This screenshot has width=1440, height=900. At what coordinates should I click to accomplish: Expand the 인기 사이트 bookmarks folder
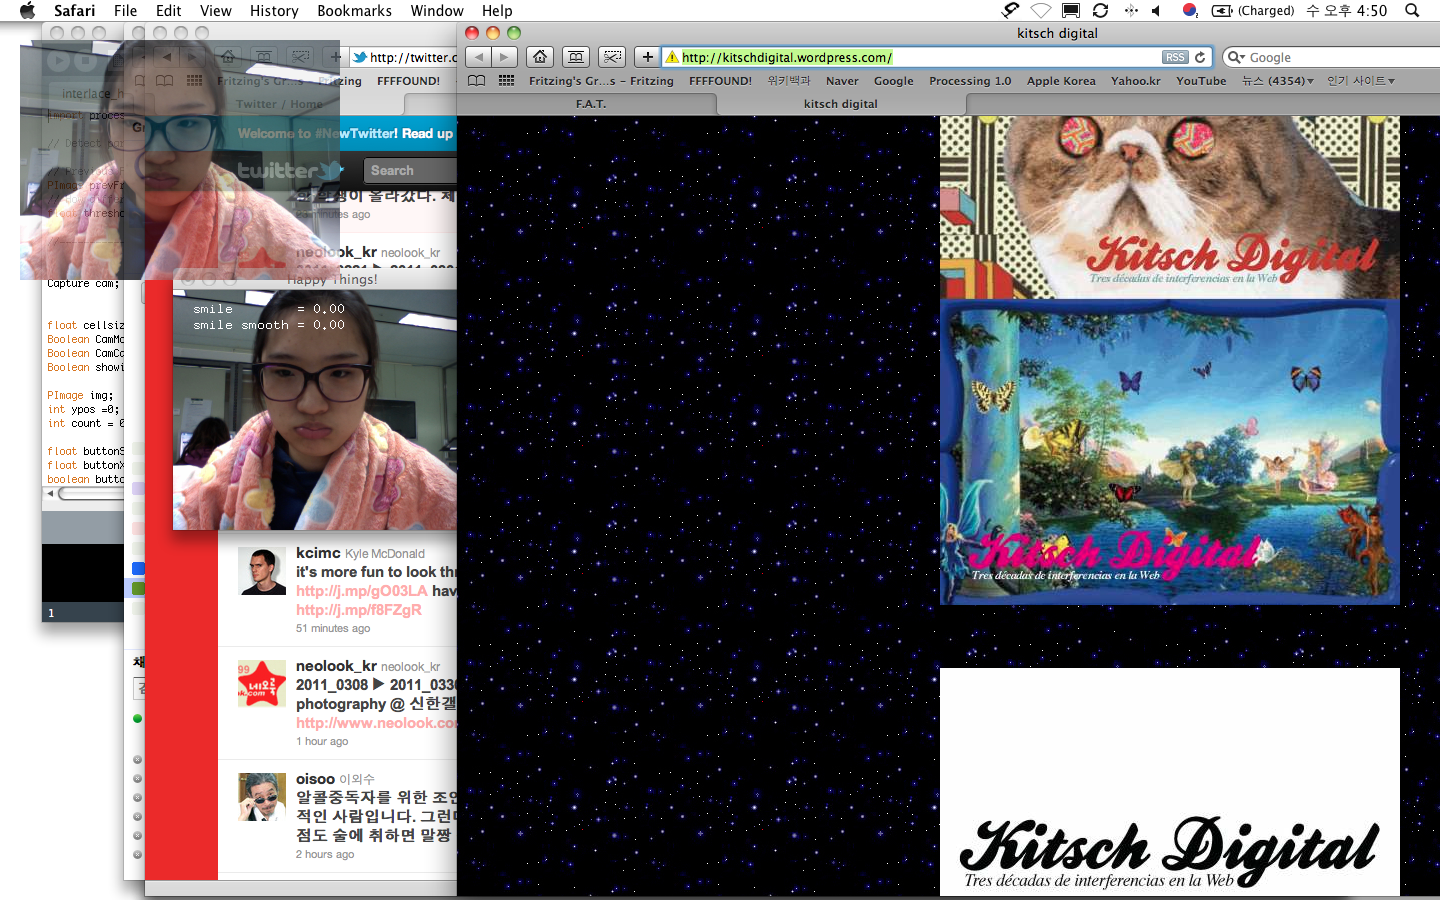coord(1360,81)
